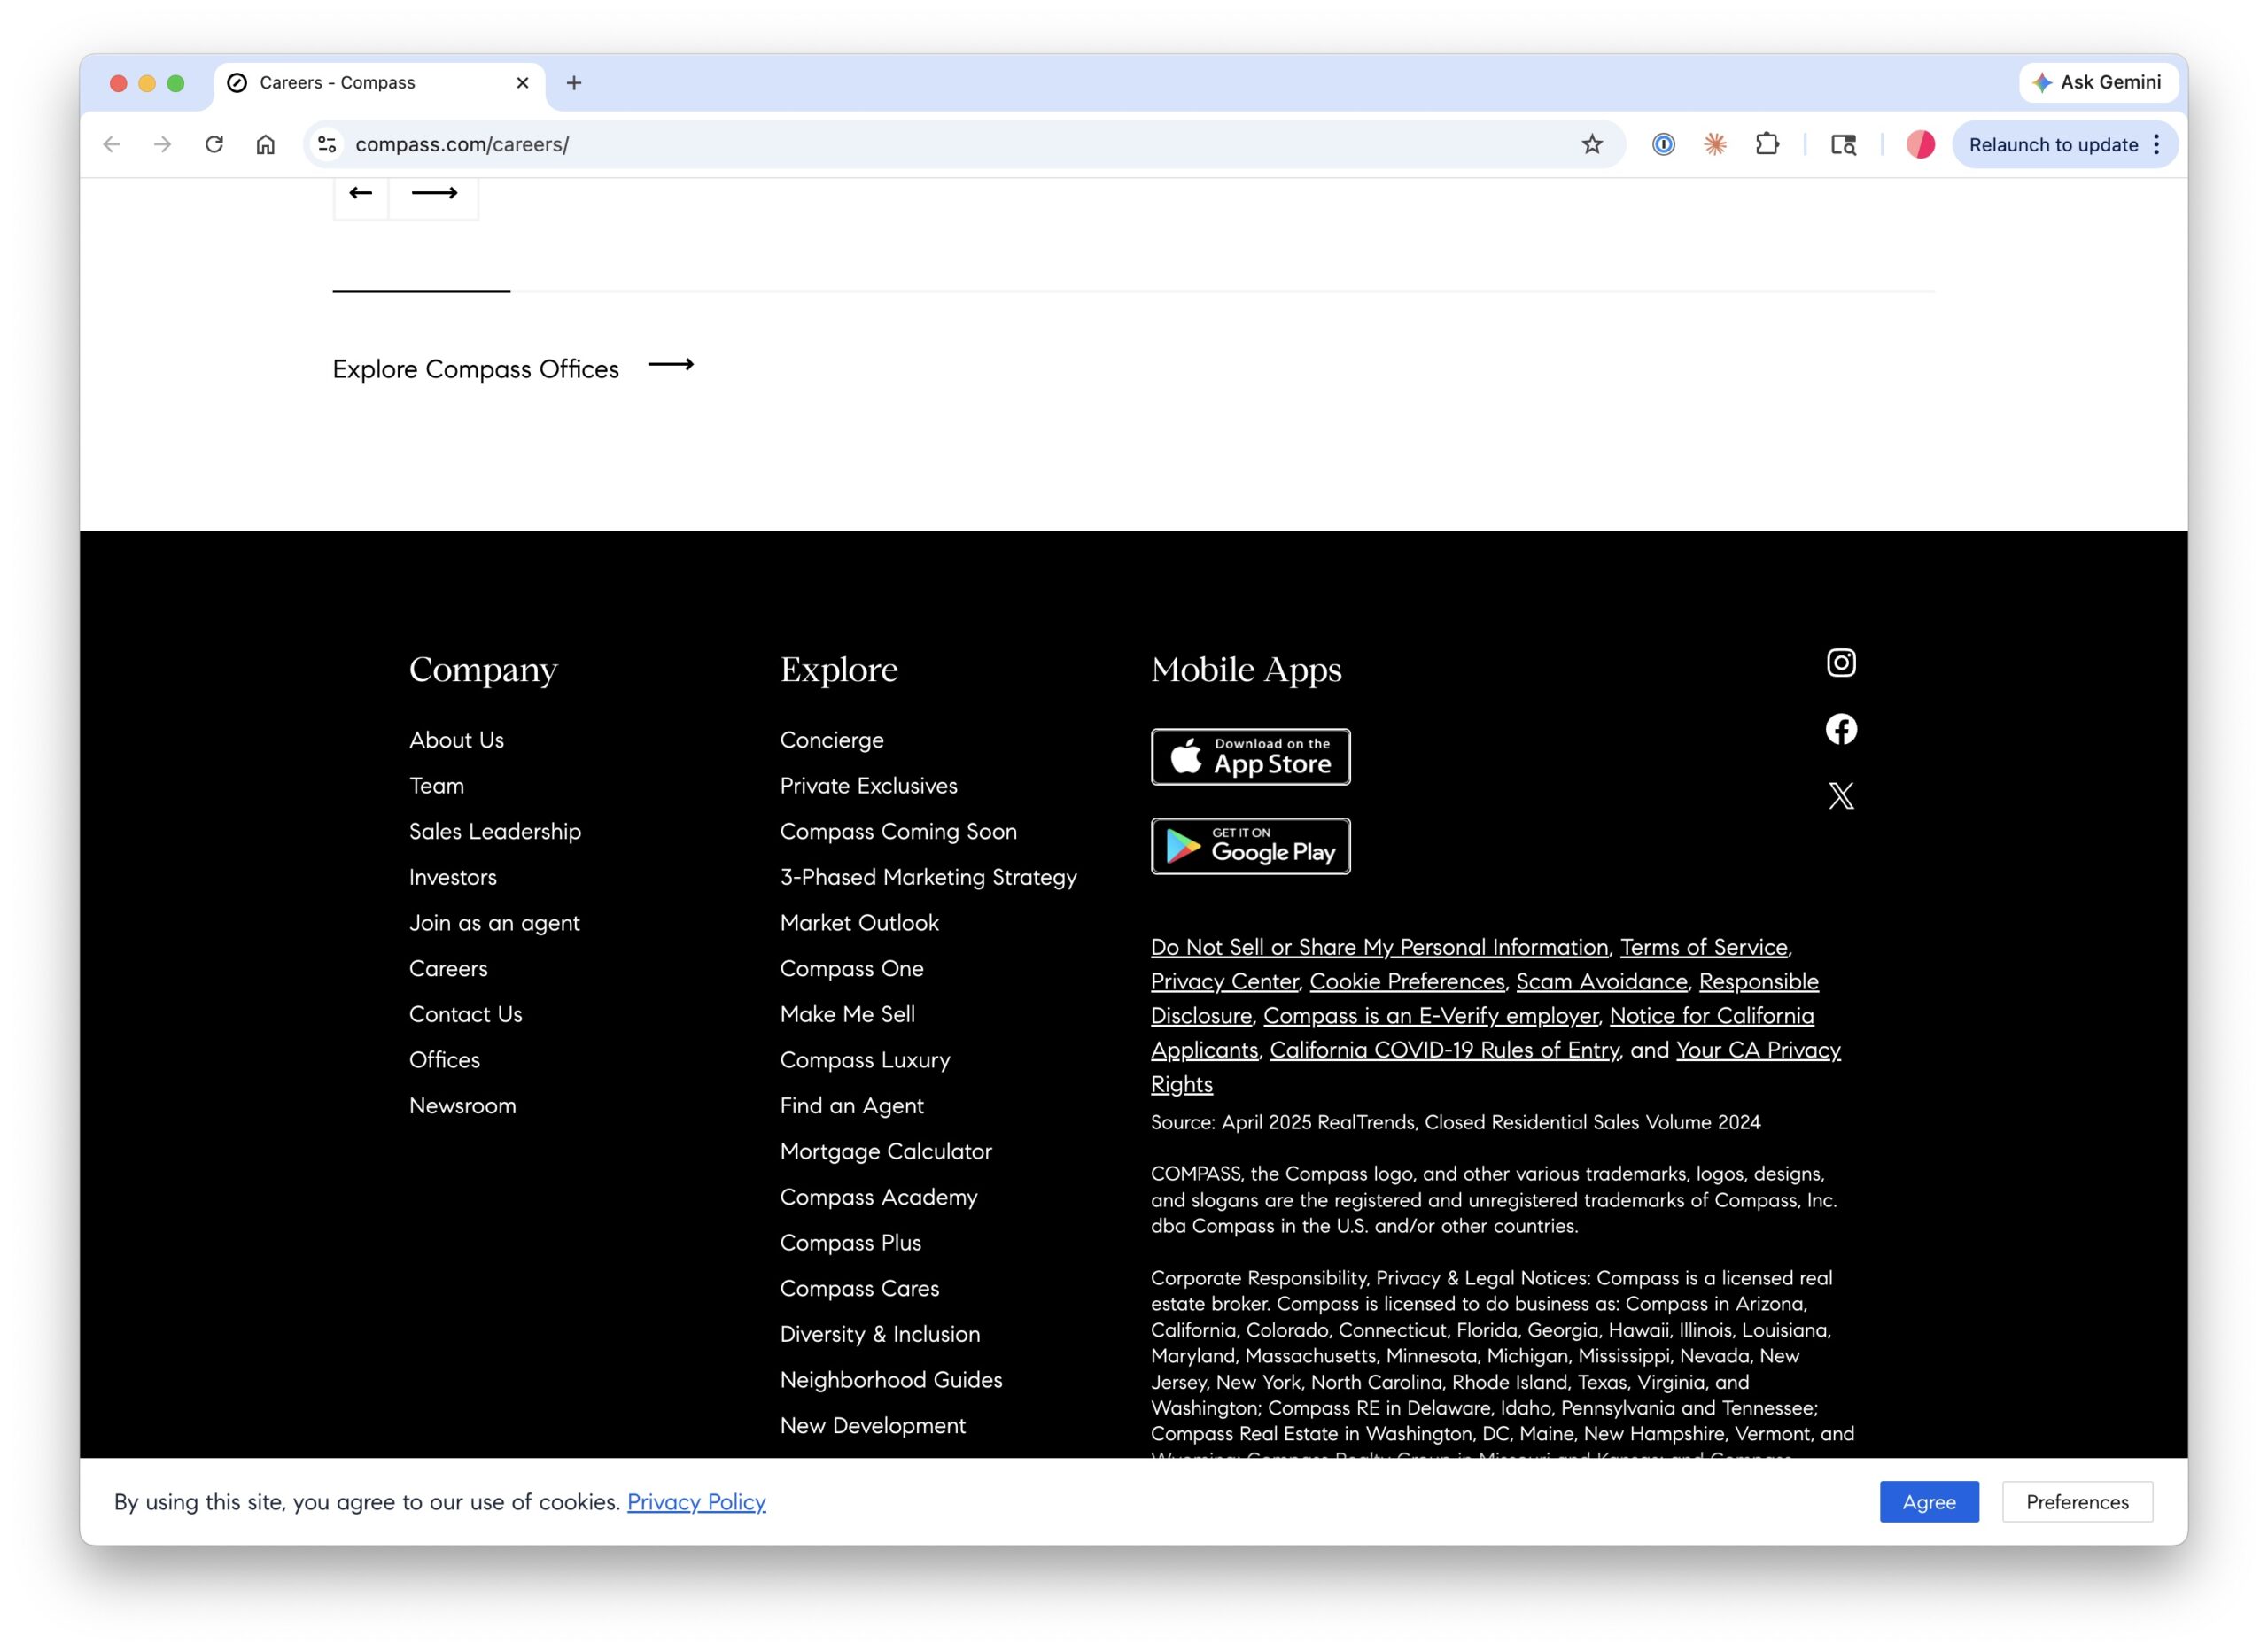The height and width of the screenshot is (1651, 2268).
Task: Open Compass Instagram page icon
Action: 1840,663
